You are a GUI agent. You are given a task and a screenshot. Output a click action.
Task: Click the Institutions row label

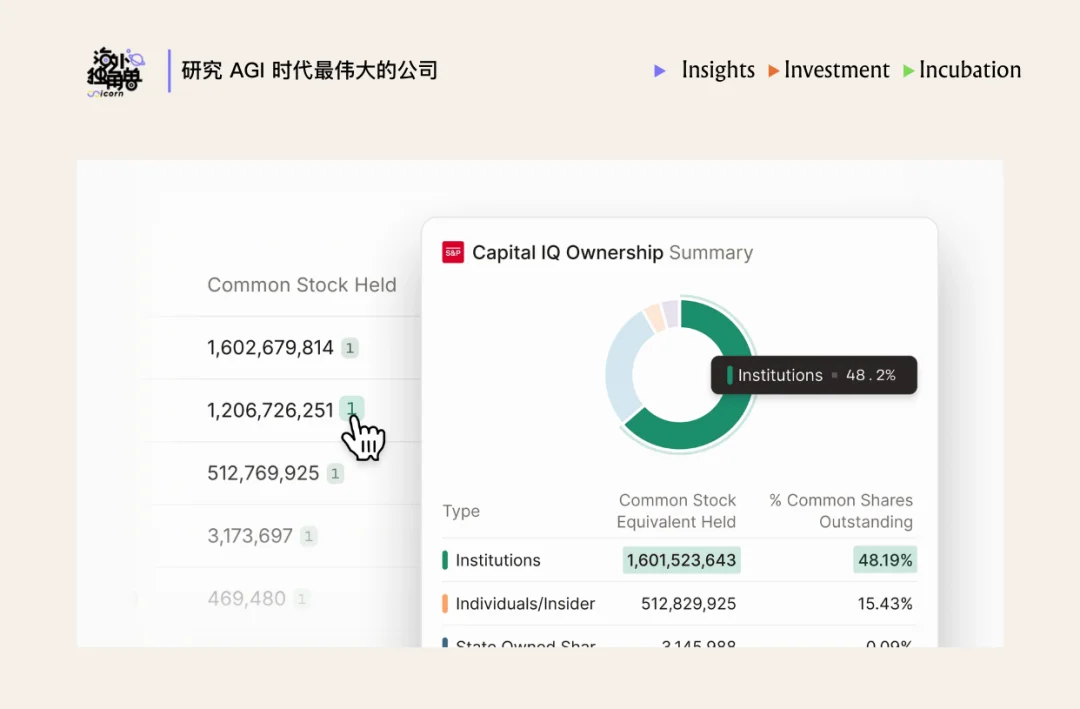coord(496,560)
